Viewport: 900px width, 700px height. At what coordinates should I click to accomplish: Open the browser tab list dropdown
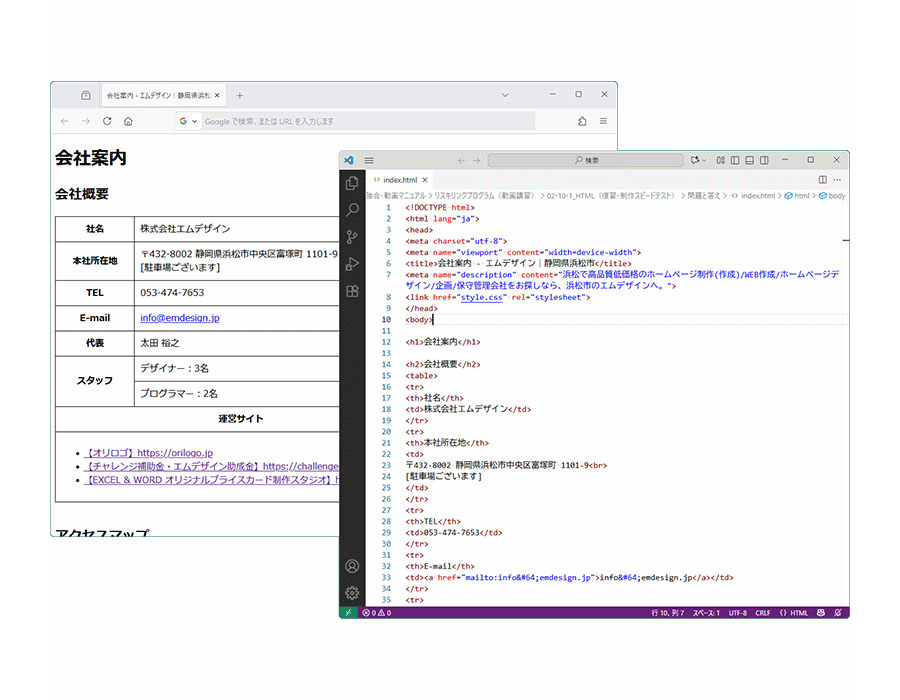click(x=505, y=95)
